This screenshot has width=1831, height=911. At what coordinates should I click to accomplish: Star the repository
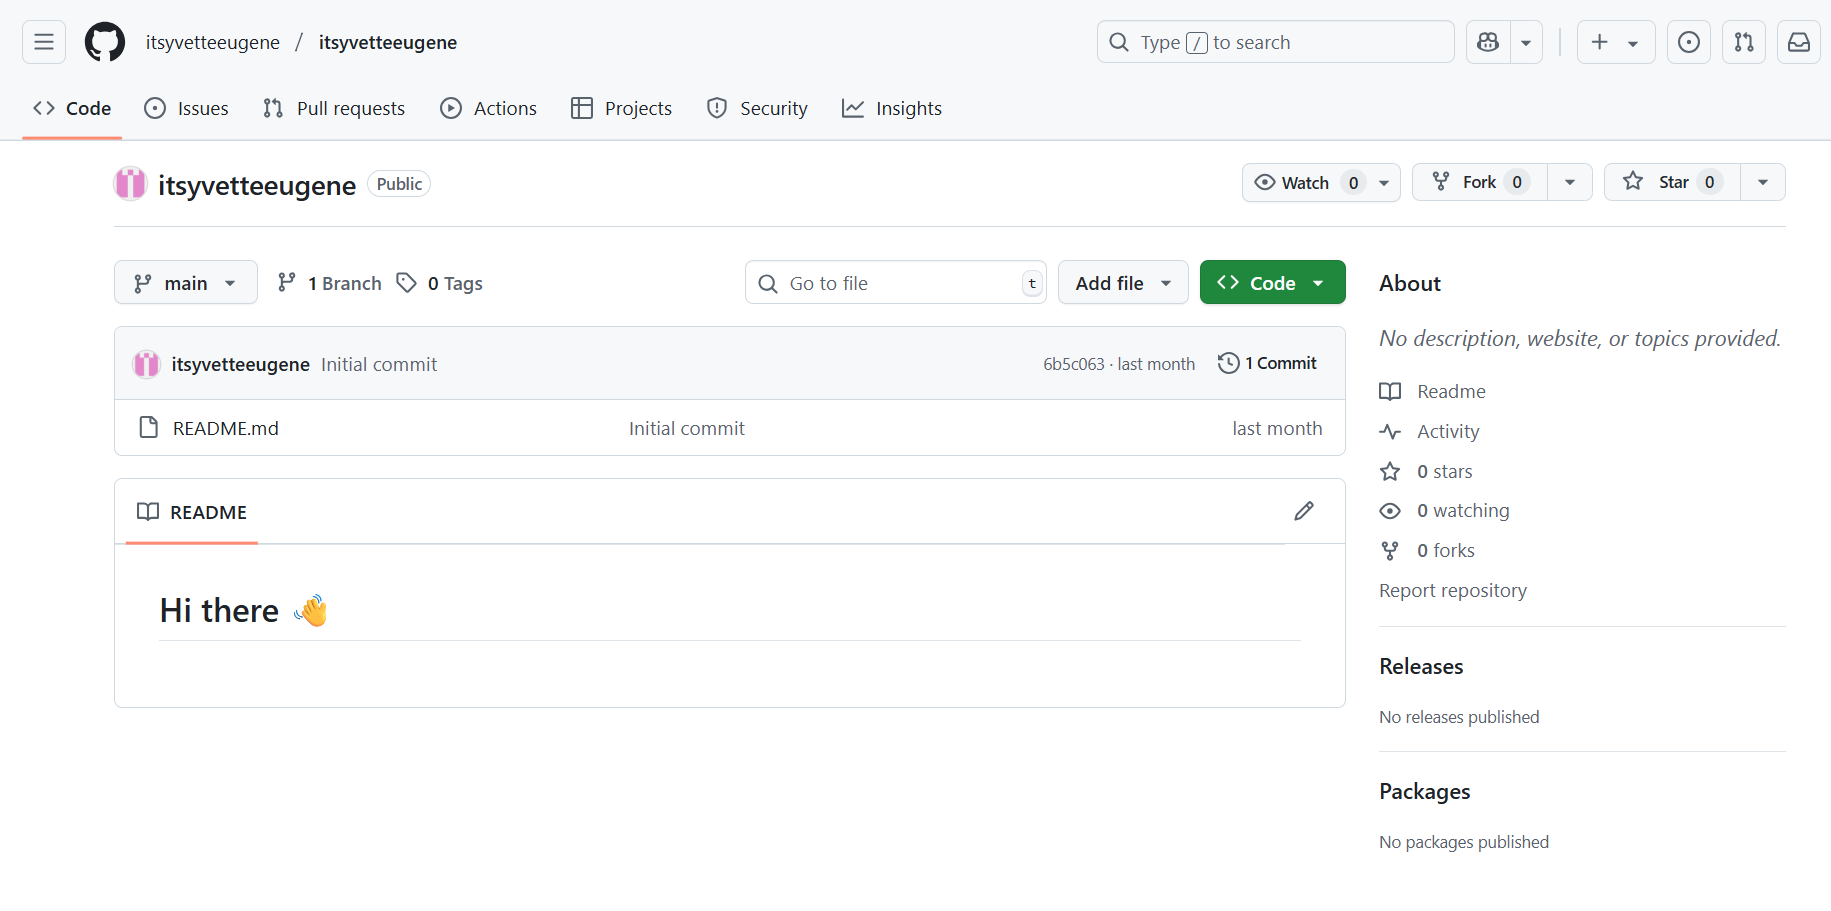[1670, 182]
